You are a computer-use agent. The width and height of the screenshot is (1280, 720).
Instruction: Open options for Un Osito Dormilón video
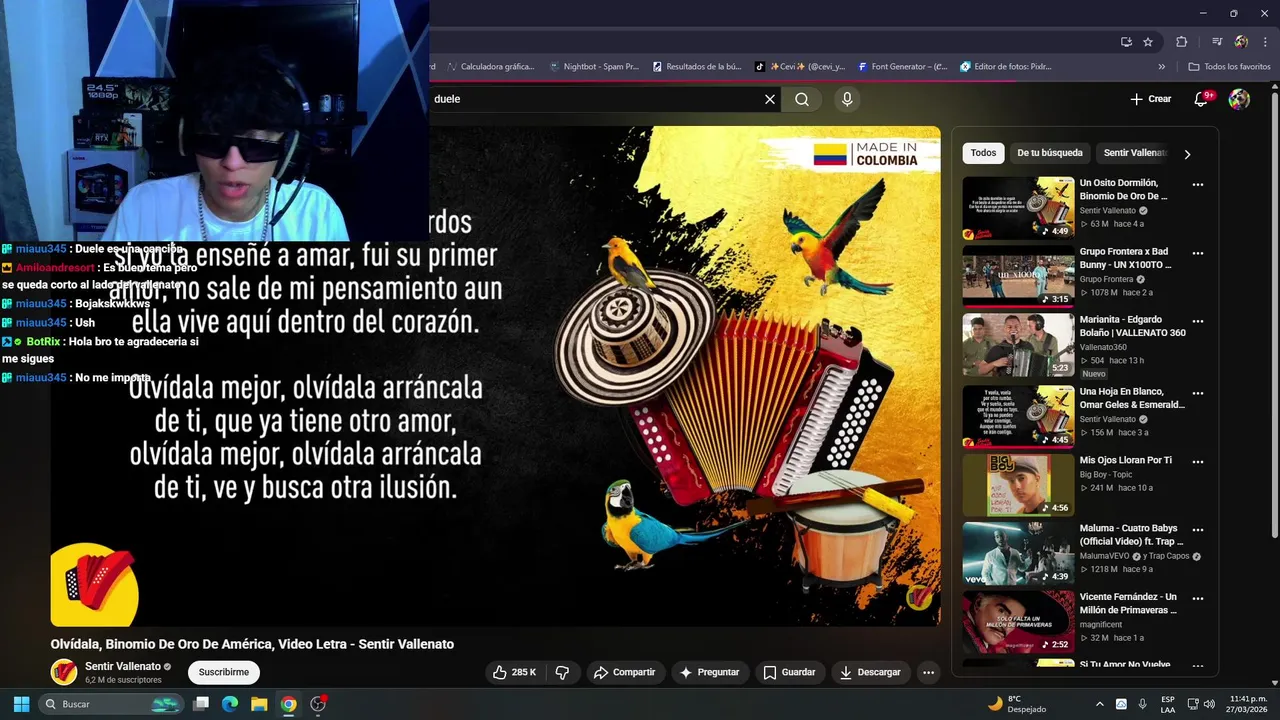click(x=1197, y=185)
